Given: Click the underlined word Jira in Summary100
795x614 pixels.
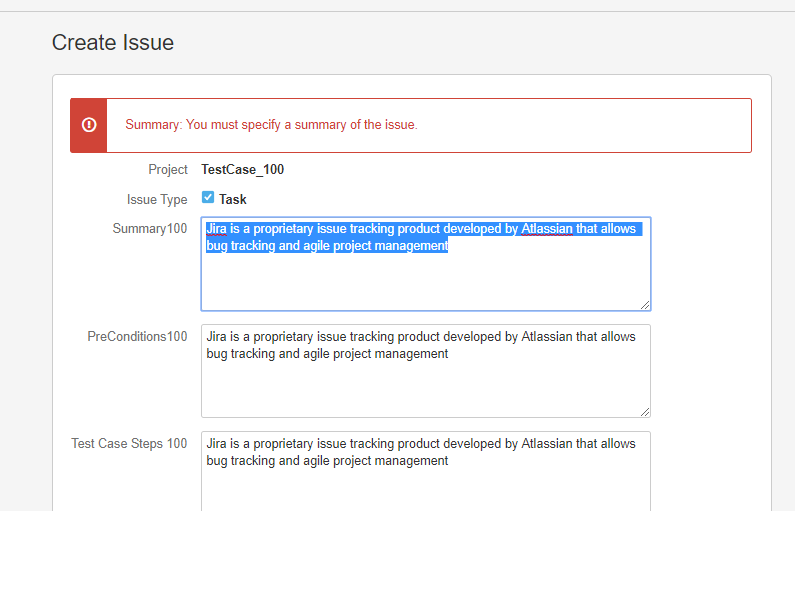Looking at the screenshot, I should tap(216, 229).
